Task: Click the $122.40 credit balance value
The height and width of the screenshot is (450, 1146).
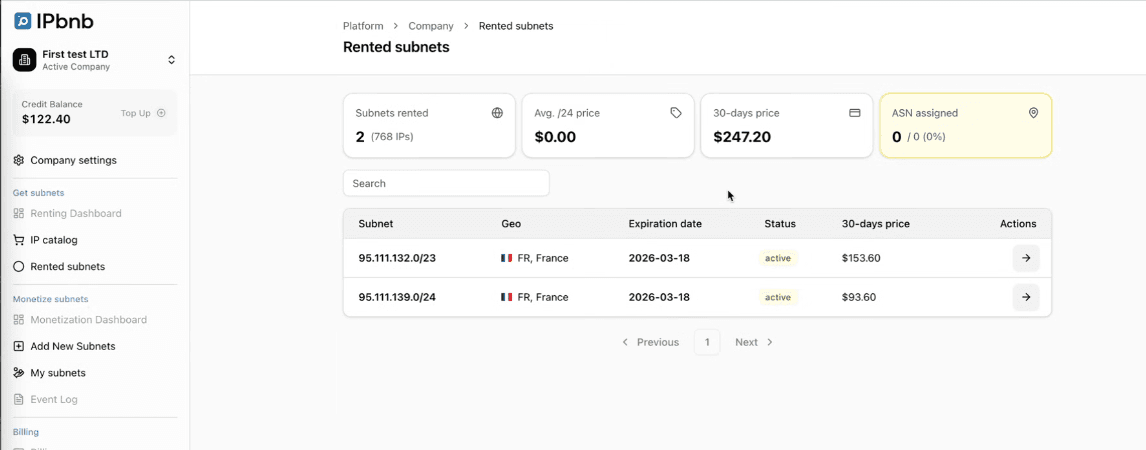Action: click(x=46, y=119)
